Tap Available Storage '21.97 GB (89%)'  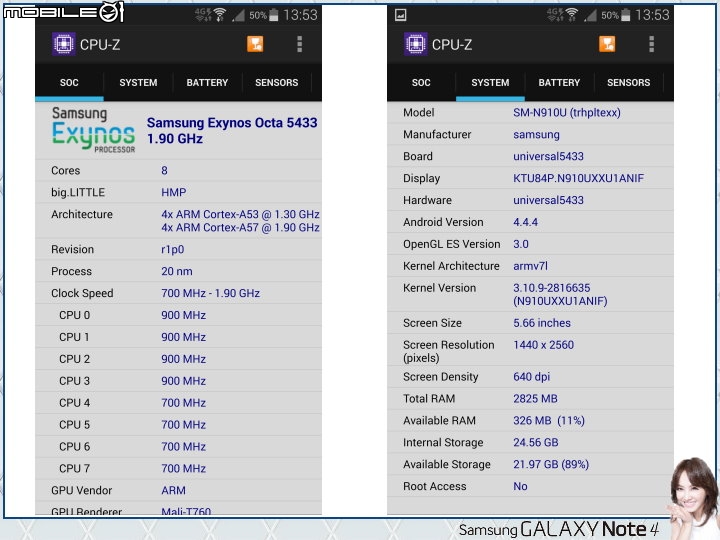pos(551,465)
